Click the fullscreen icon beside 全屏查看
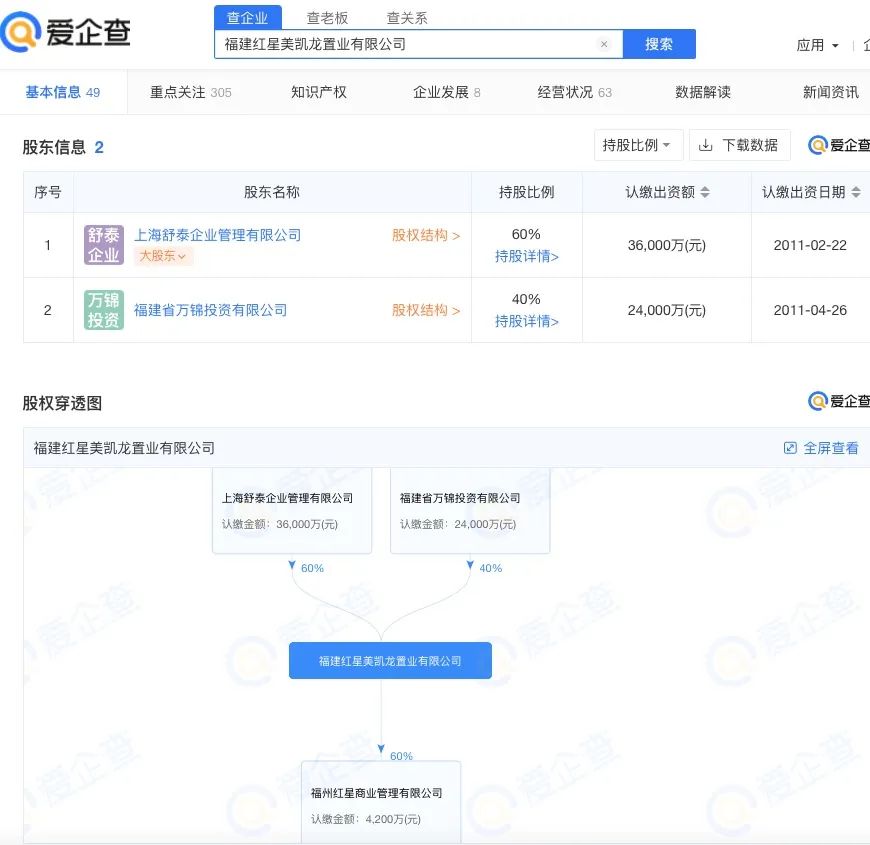 (790, 448)
